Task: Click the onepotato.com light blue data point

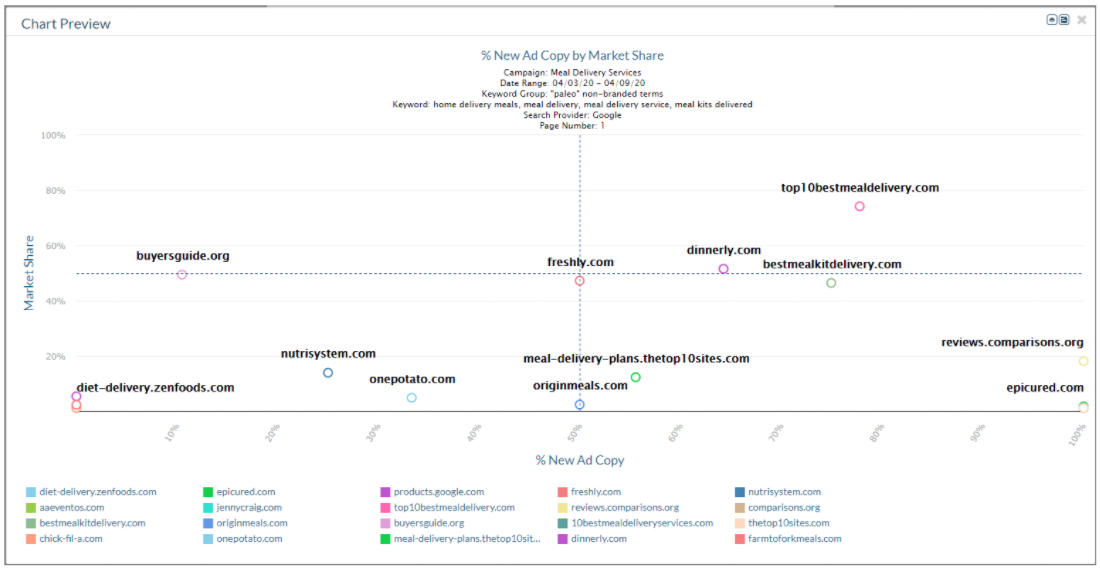Action: point(412,398)
